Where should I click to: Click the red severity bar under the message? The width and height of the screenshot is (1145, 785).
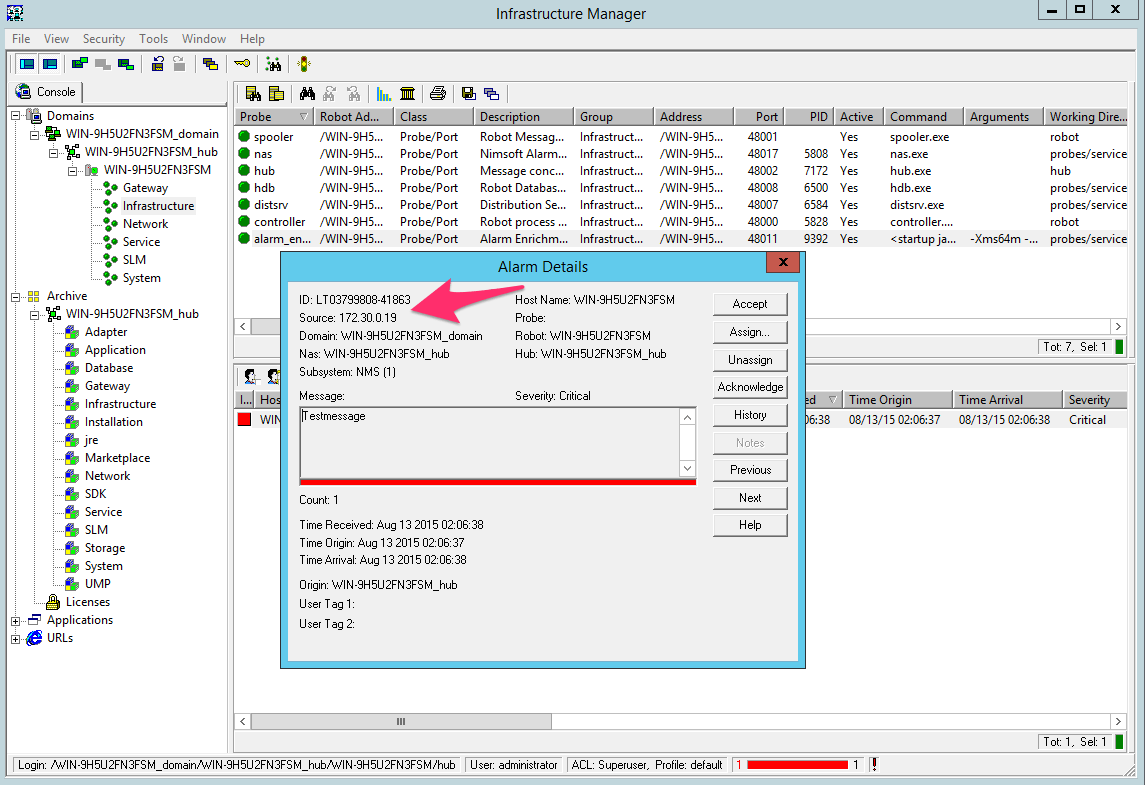[x=497, y=481]
